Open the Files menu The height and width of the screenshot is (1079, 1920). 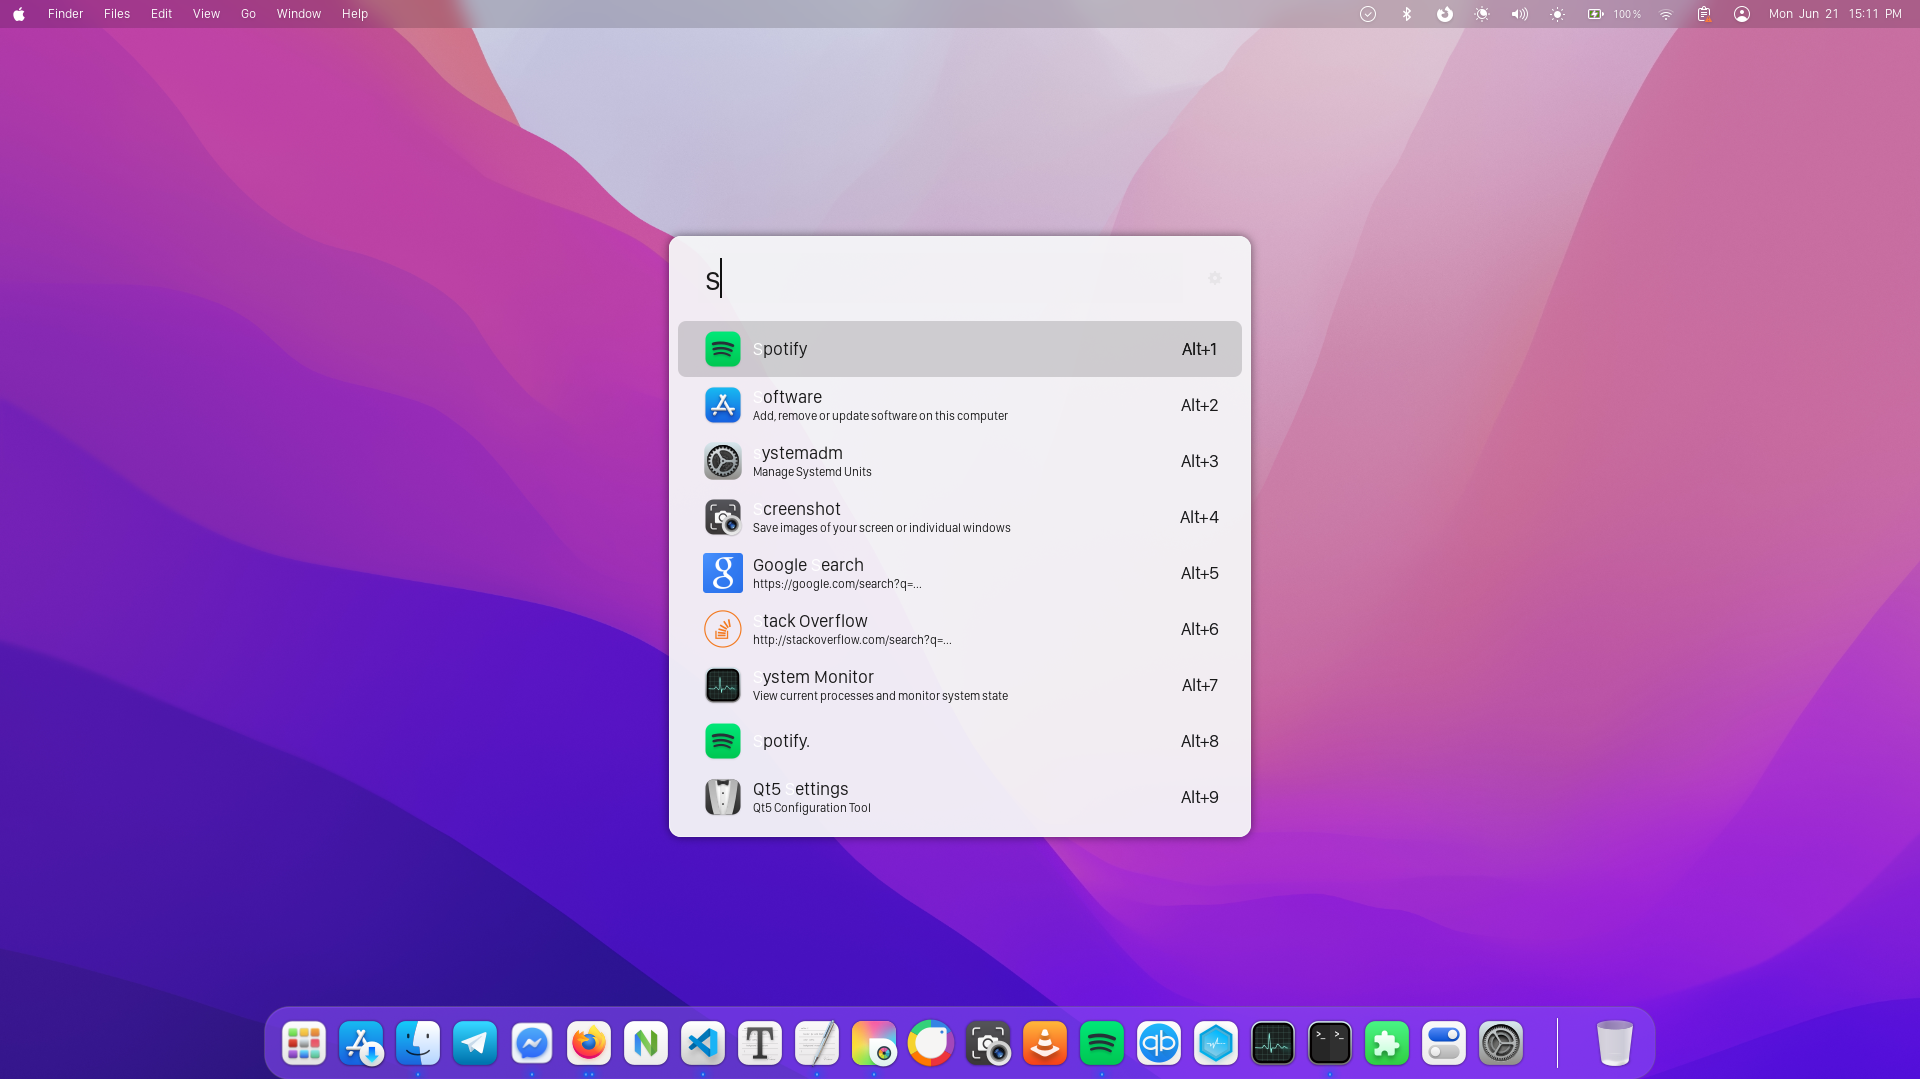click(117, 14)
